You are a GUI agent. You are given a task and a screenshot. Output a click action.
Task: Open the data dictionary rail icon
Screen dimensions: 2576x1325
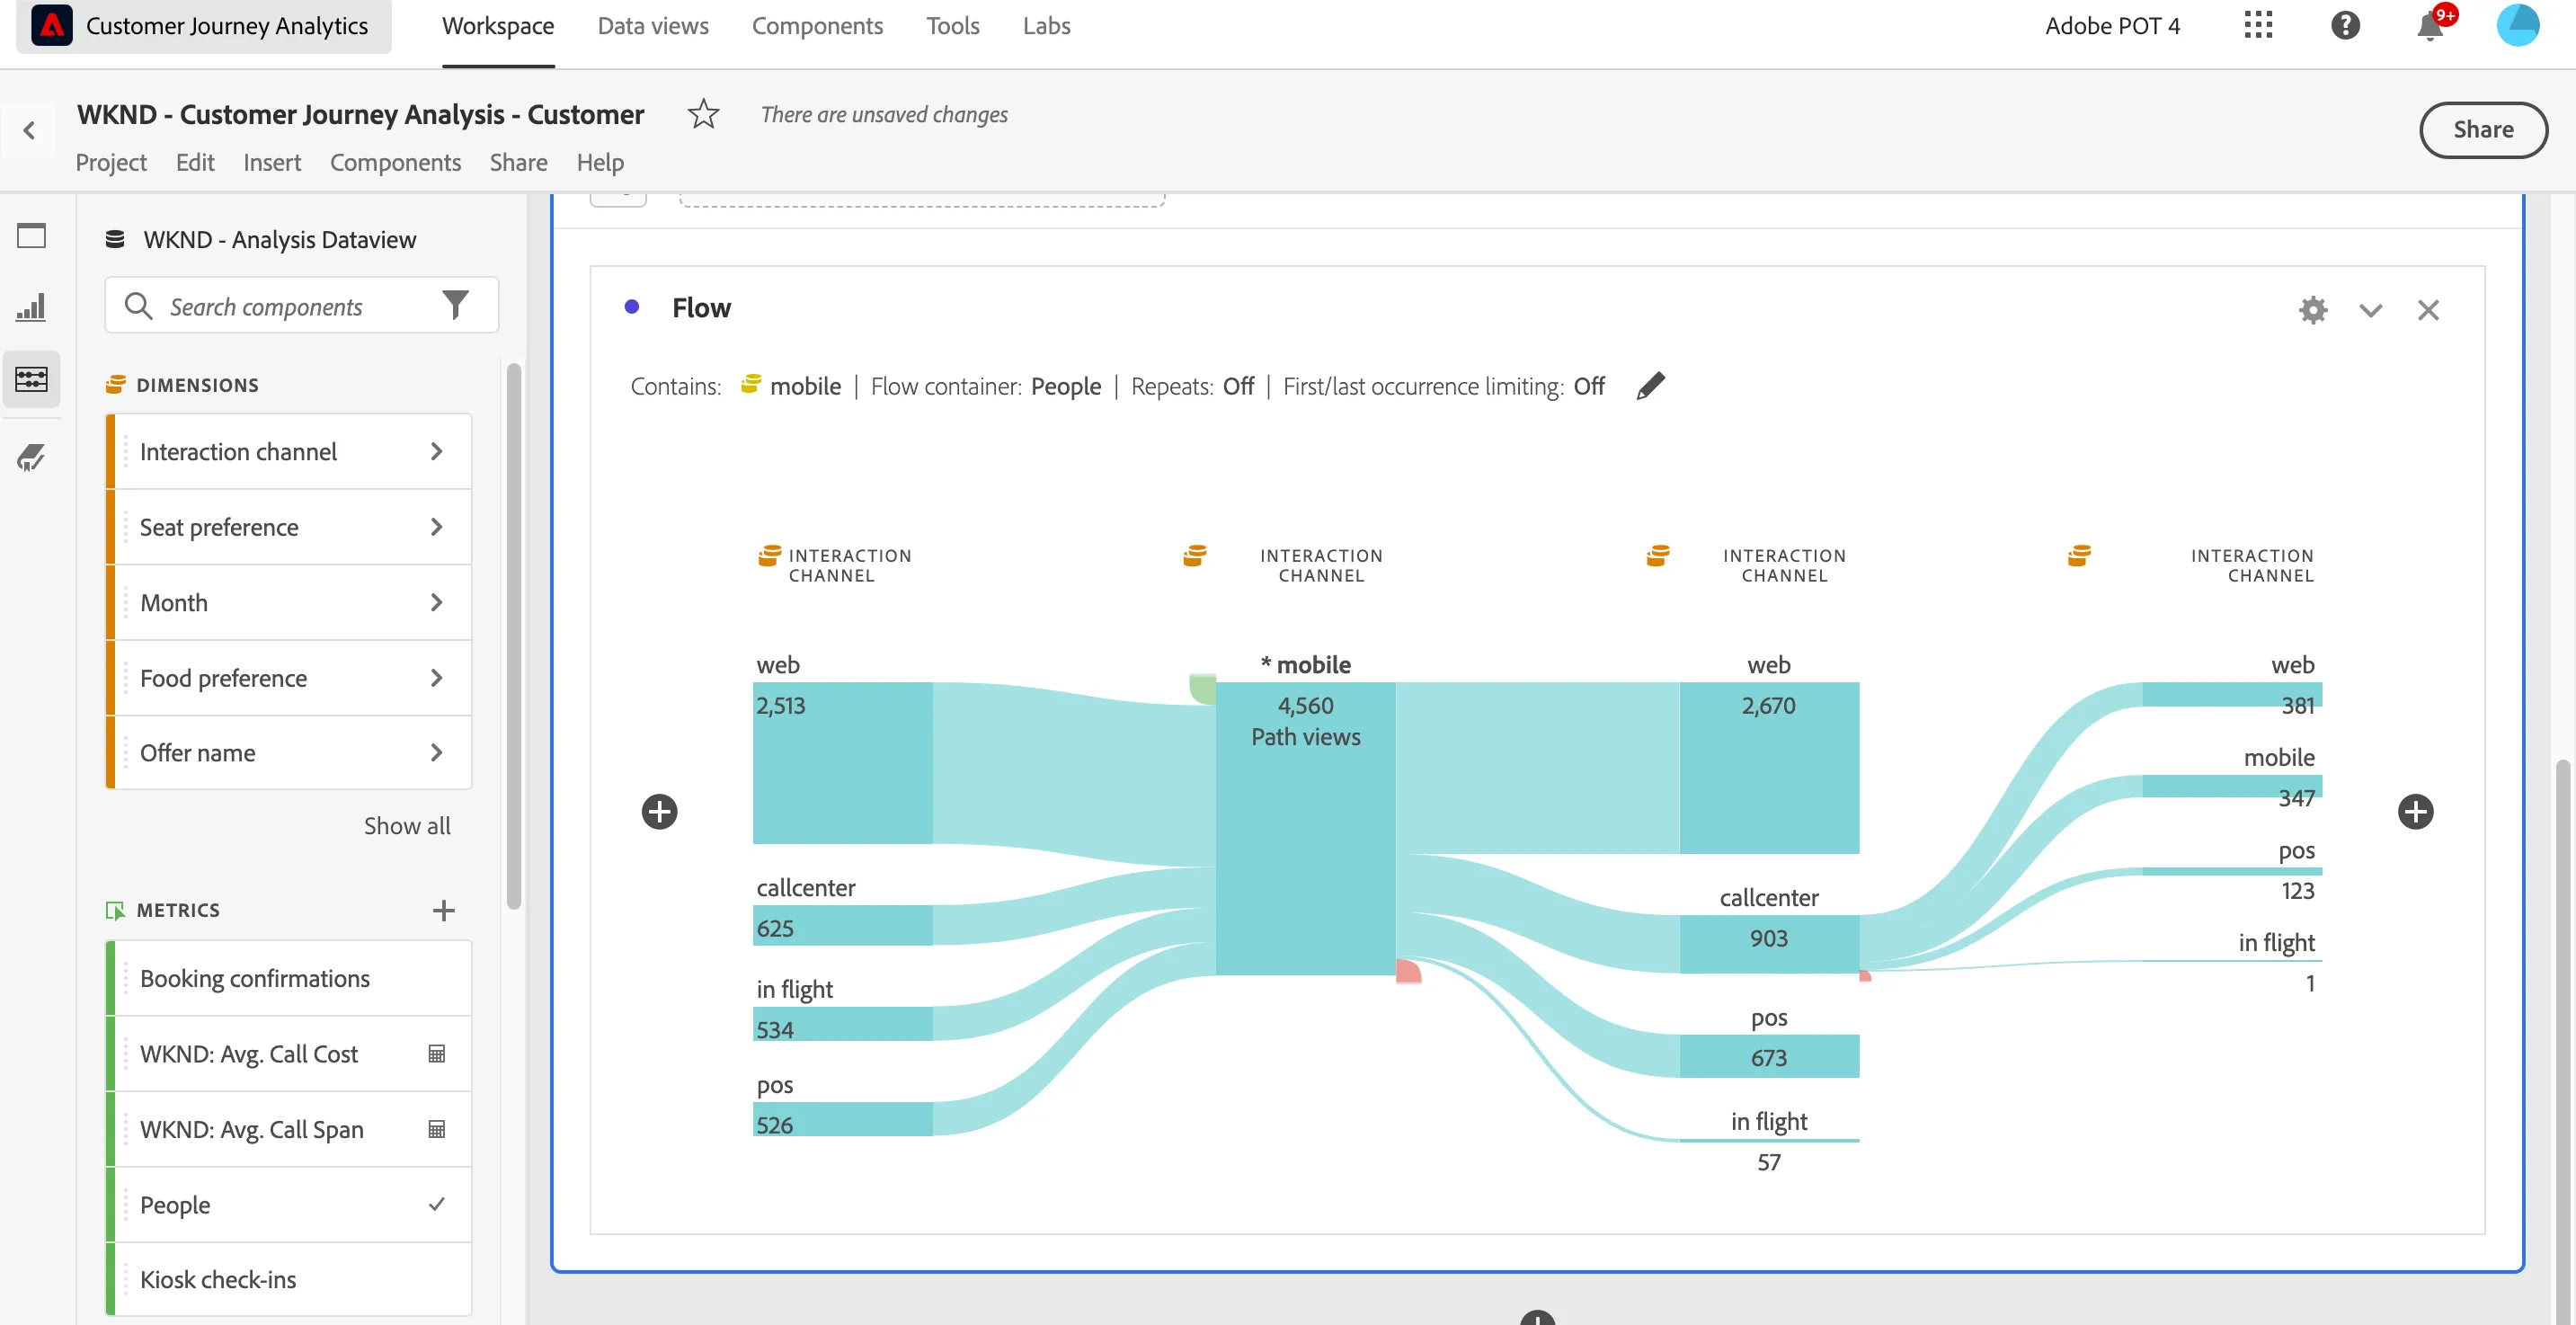coord(32,458)
